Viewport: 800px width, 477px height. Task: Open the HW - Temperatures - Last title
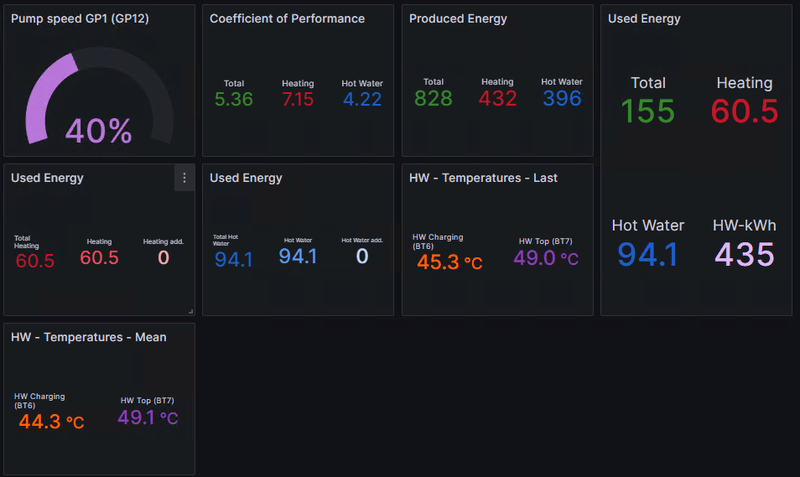[483, 178]
